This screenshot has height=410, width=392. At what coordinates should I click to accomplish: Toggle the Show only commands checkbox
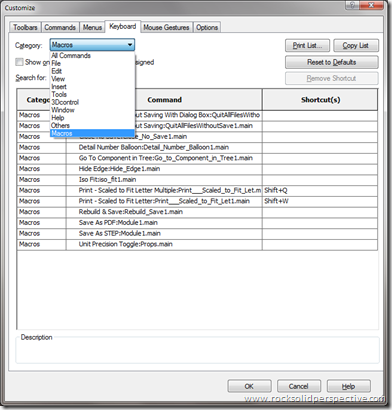pyautogui.click(x=19, y=62)
